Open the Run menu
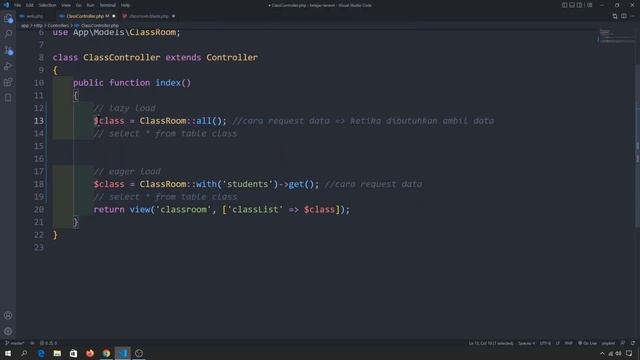 pyautogui.click(x=91, y=5)
